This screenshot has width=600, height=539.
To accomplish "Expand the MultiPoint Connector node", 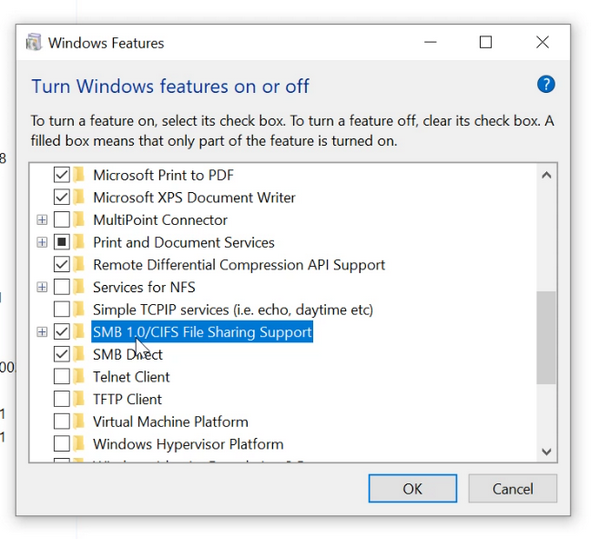I will point(42,220).
